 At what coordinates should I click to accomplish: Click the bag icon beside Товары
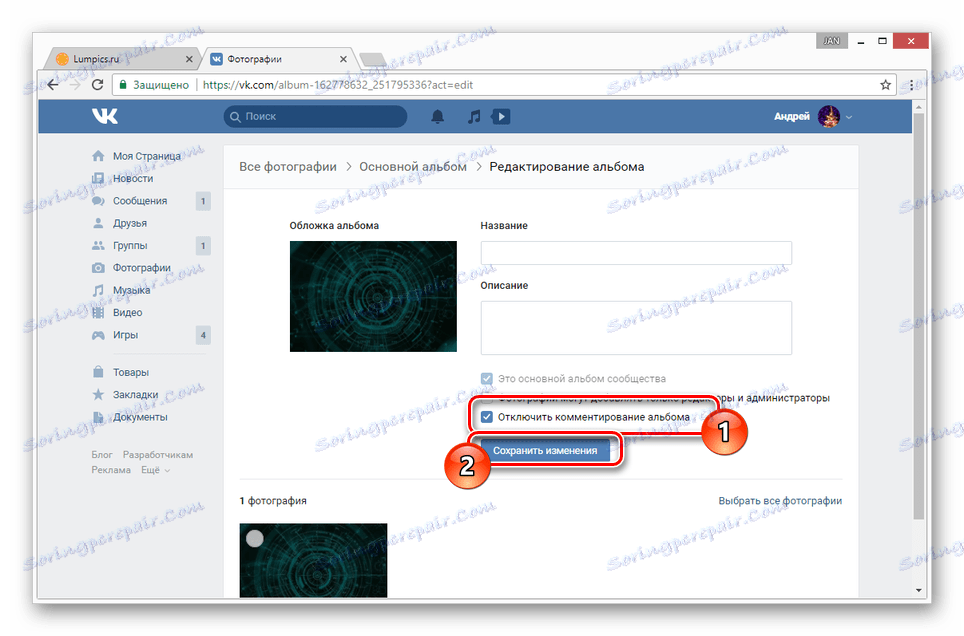(98, 372)
